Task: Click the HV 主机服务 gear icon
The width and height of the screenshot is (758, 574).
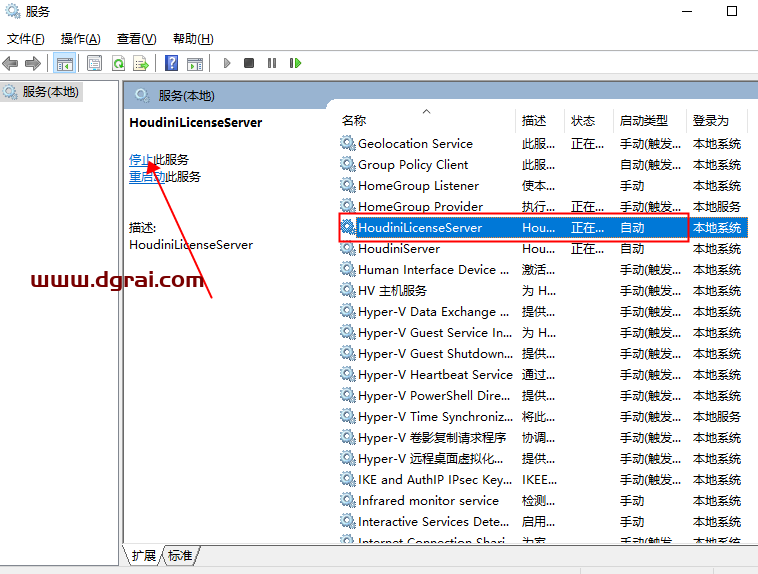Action: point(348,290)
